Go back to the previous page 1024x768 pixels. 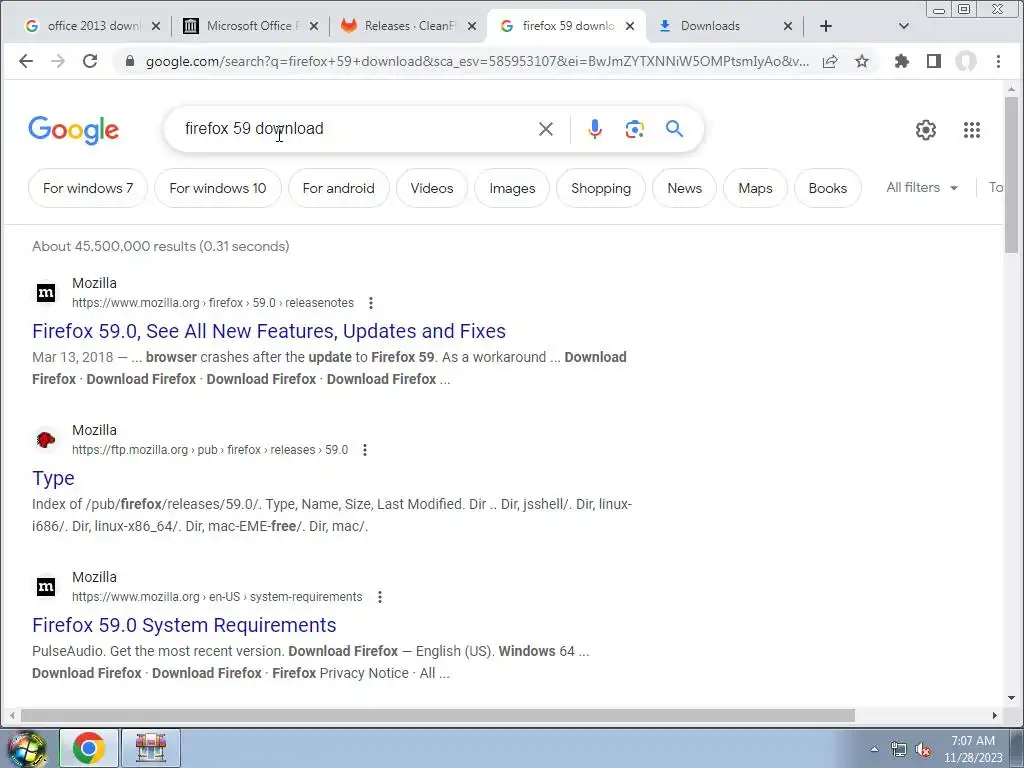pyautogui.click(x=25, y=61)
